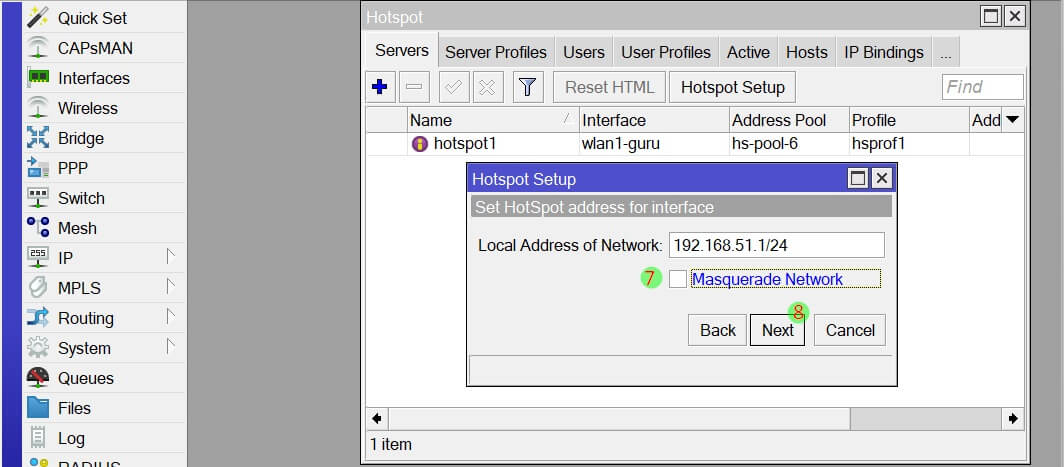Screen dimensions: 1064x467
Task: Click the filter funnel icon
Action: click(528, 87)
